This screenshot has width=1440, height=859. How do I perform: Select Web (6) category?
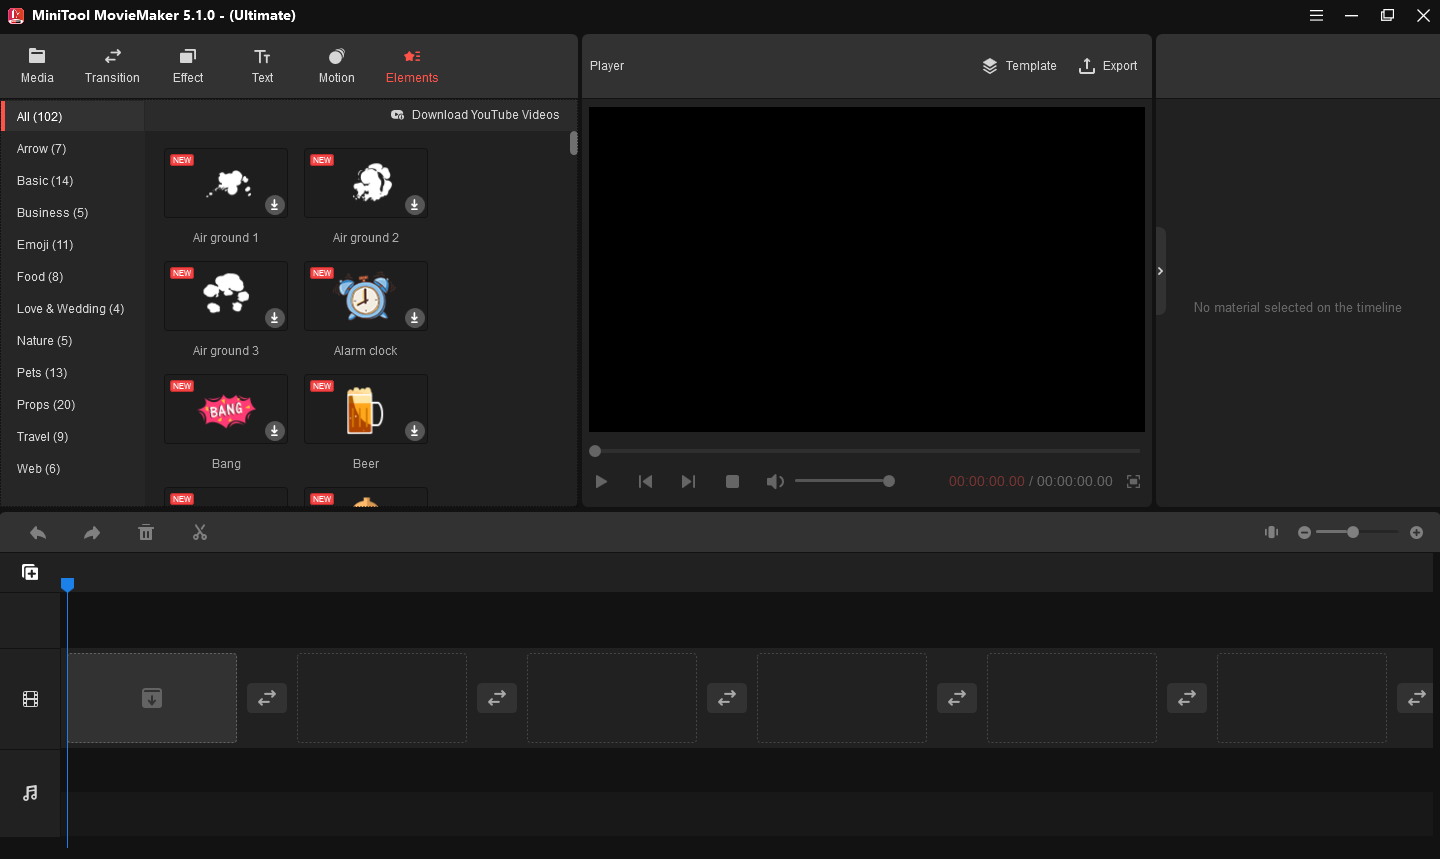pos(73,469)
